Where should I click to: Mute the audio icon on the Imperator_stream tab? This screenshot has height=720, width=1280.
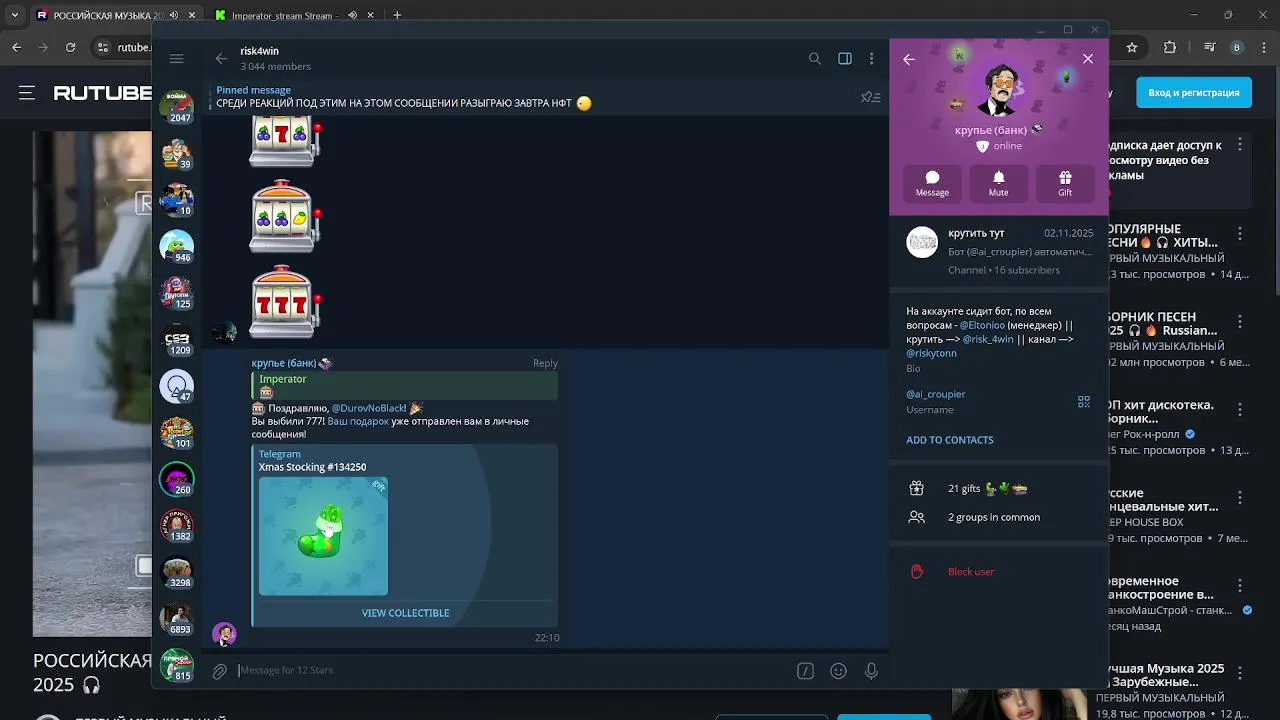352,15
